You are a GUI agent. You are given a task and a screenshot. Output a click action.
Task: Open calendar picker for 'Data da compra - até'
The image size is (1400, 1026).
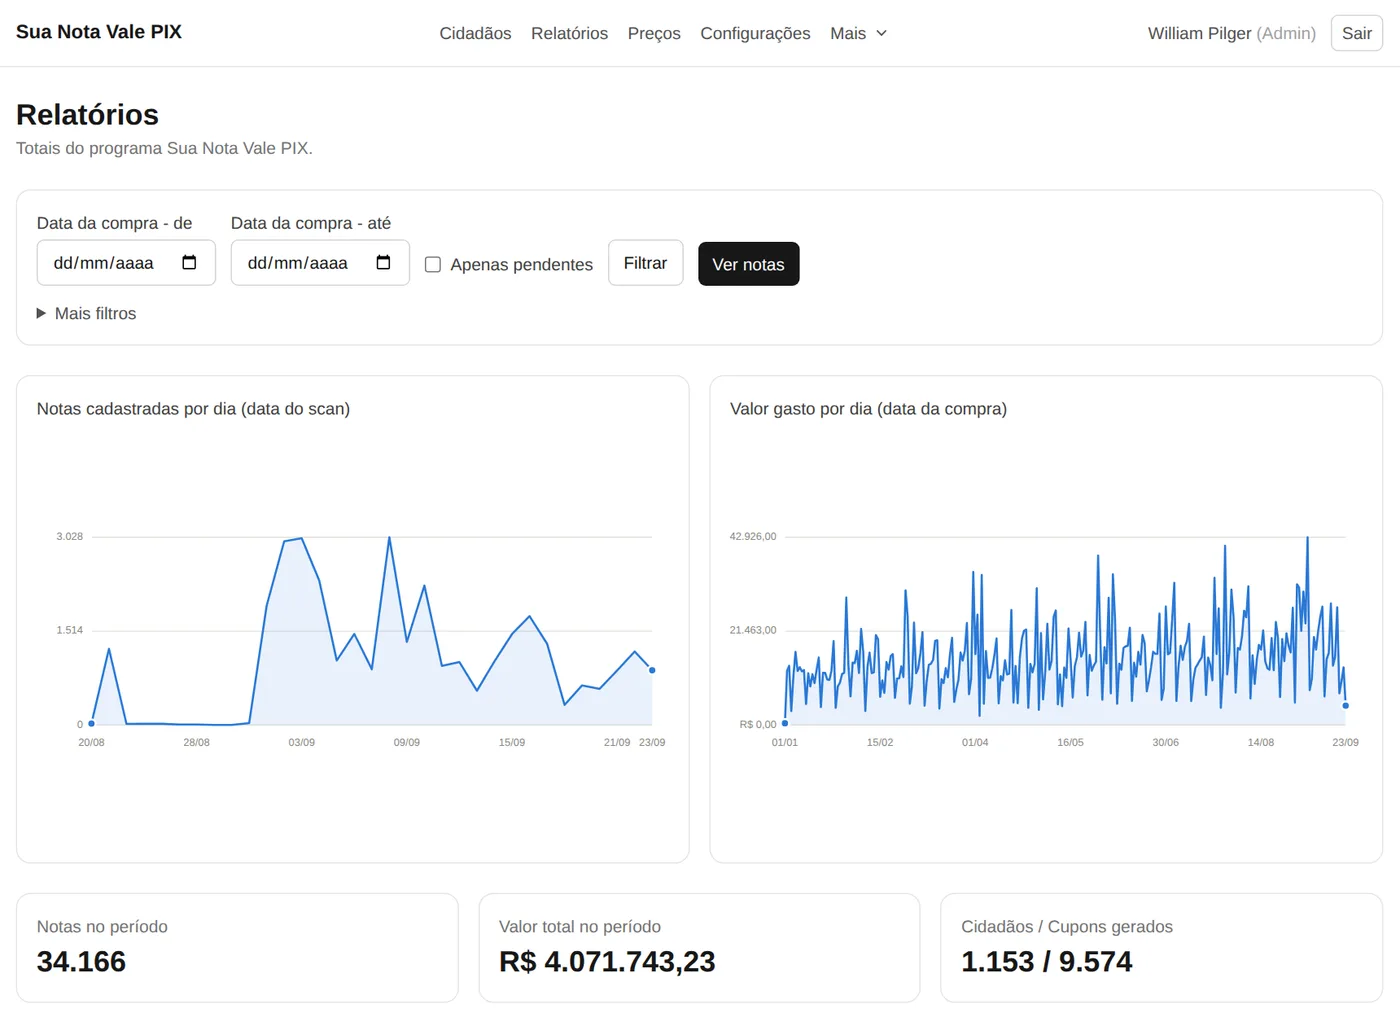click(383, 263)
